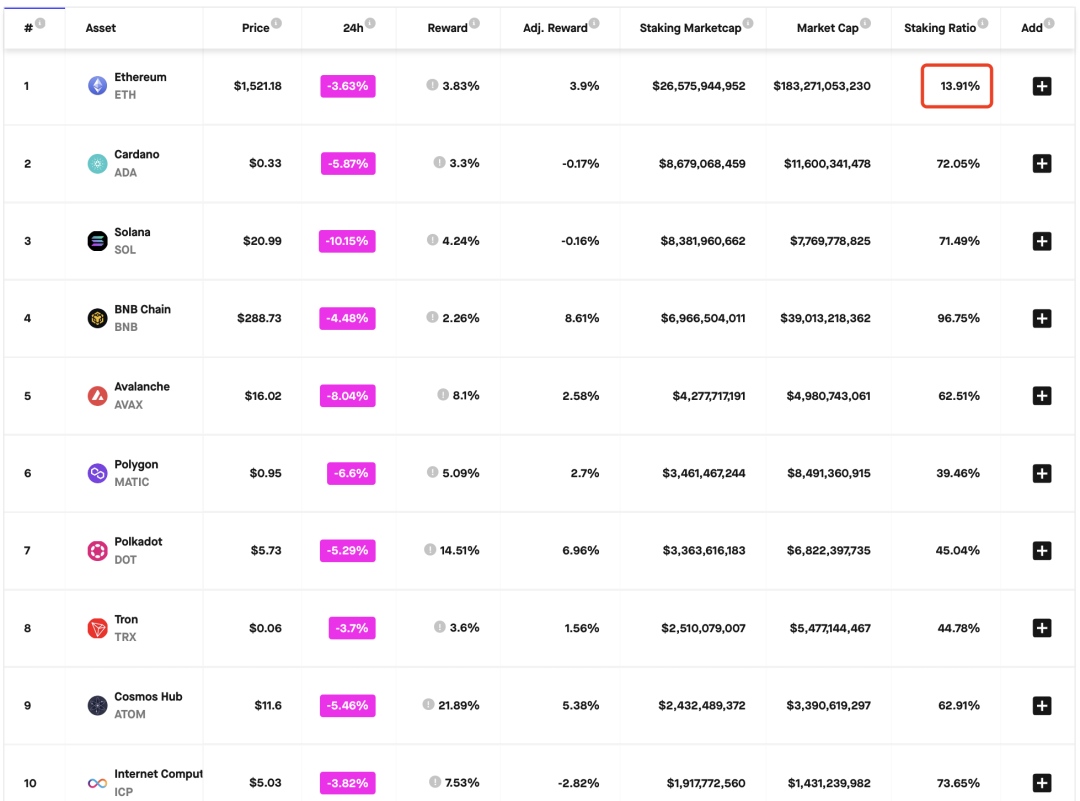Add Tron using its plus icon

tap(1041, 628)
